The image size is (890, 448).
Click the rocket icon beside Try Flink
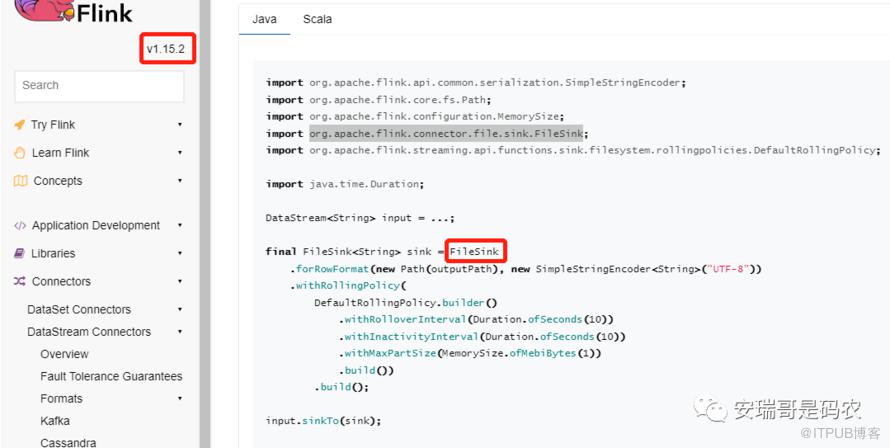coord(20,125)
